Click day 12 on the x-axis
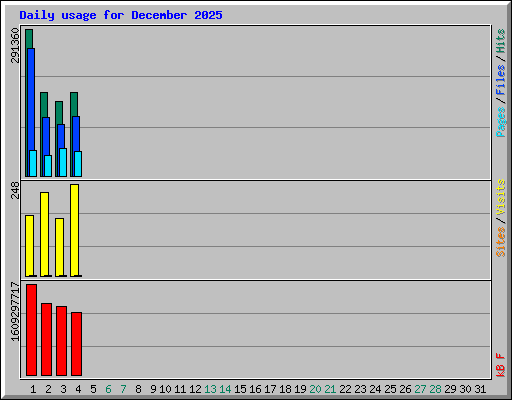 click(x=195, y=389)
